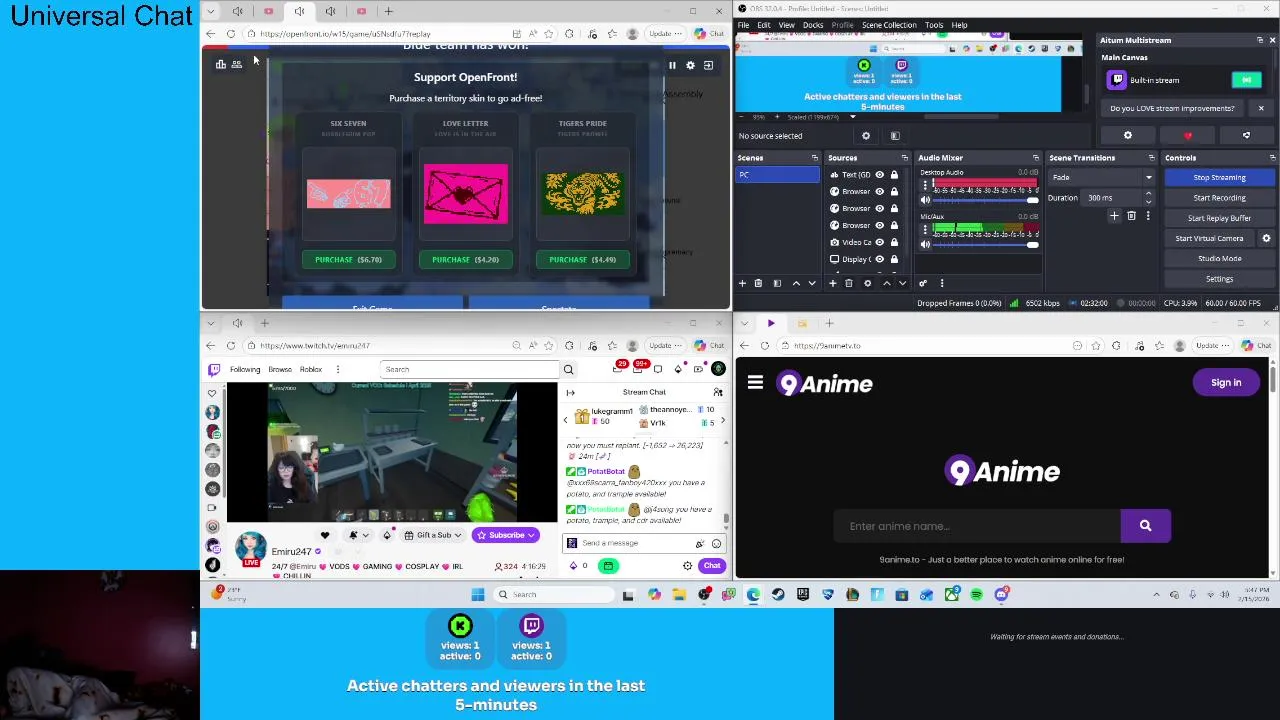Open the OBS source filters icon
The height and width of the screenshot is (720, 1280).
click(895, 136)
